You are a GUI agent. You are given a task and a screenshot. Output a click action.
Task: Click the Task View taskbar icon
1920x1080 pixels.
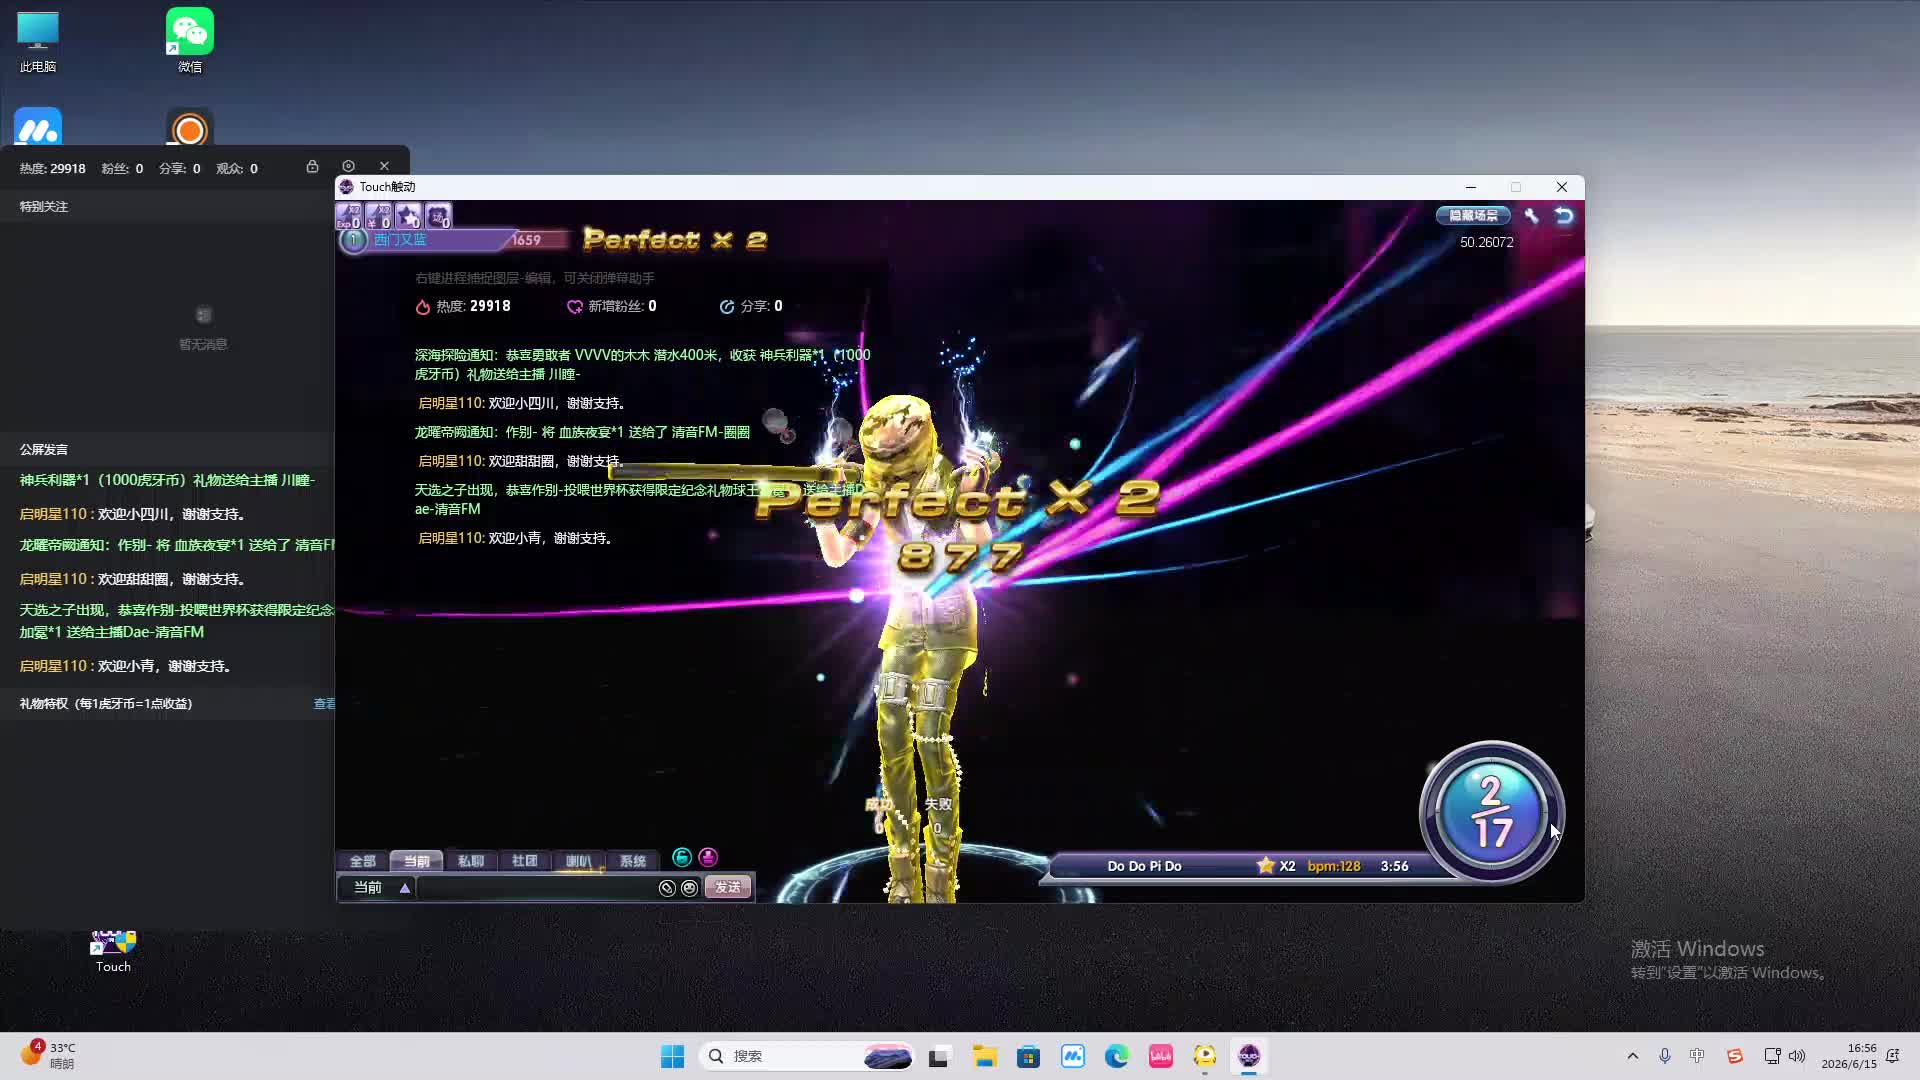tap(938, 1056)
